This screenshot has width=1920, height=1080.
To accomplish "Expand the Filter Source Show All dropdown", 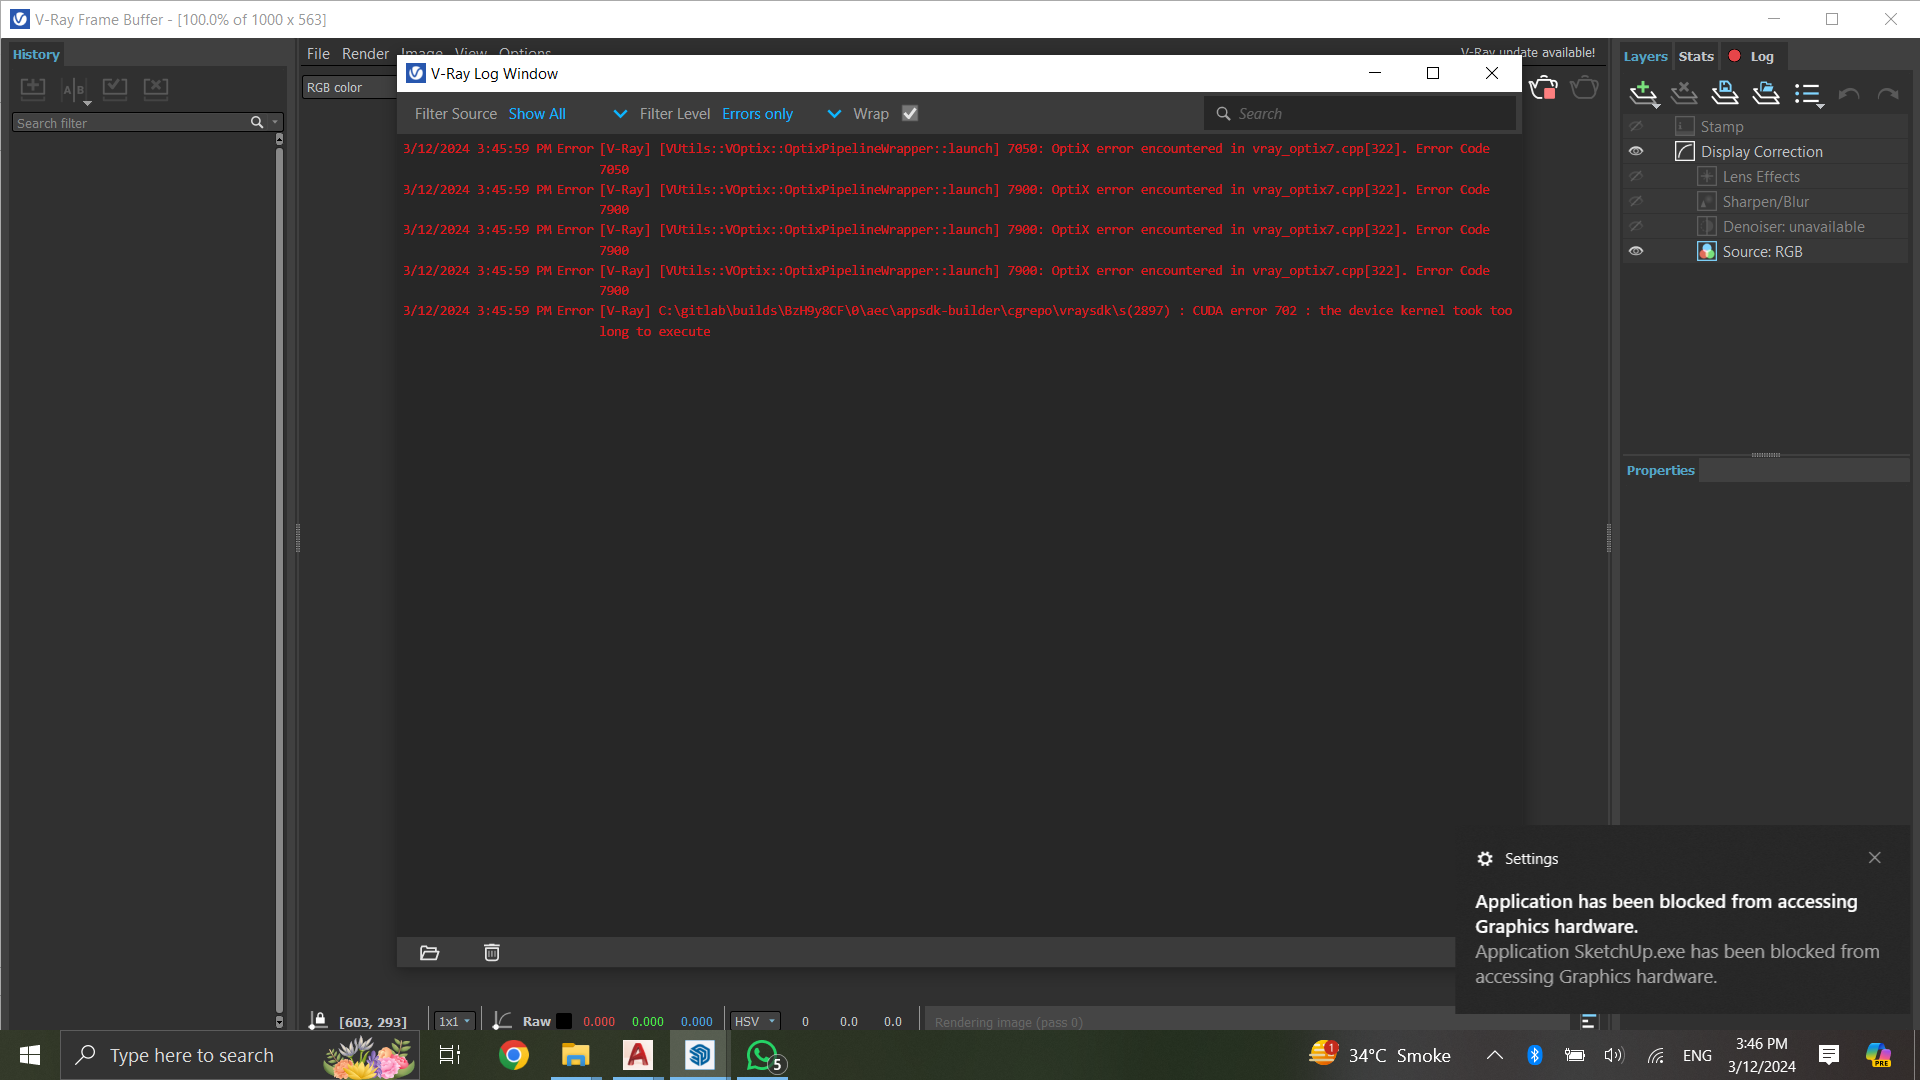I will 567,114.
